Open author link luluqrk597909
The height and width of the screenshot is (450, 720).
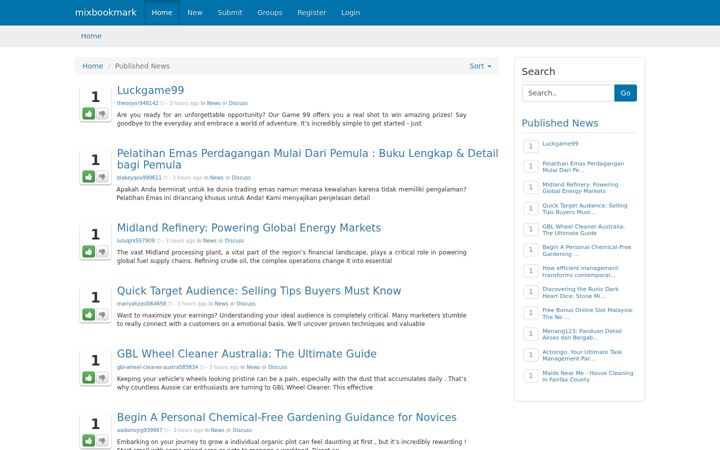(x=135, y=241)
